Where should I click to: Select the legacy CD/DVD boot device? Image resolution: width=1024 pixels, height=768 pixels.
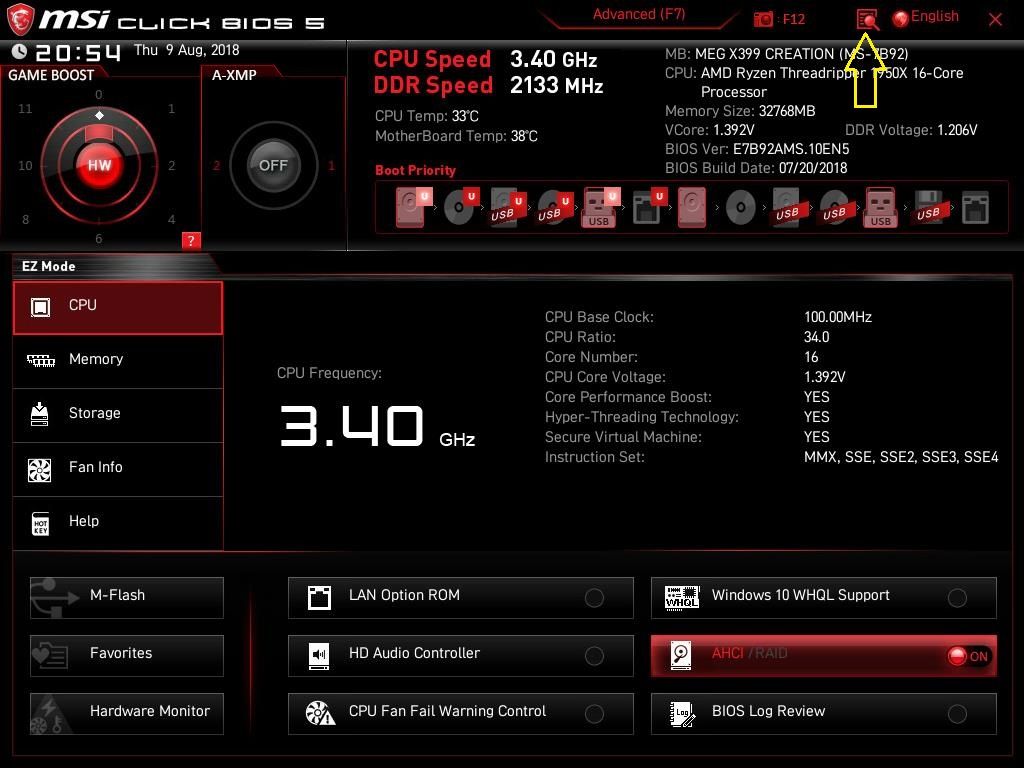click(740, 208)
